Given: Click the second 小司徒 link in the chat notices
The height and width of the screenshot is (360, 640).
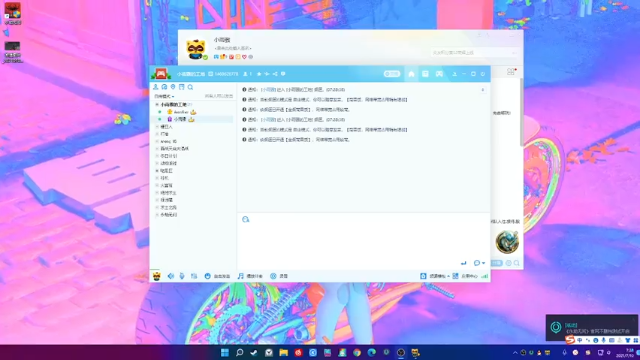Looking at the screenshot, I should click(268, 120).
